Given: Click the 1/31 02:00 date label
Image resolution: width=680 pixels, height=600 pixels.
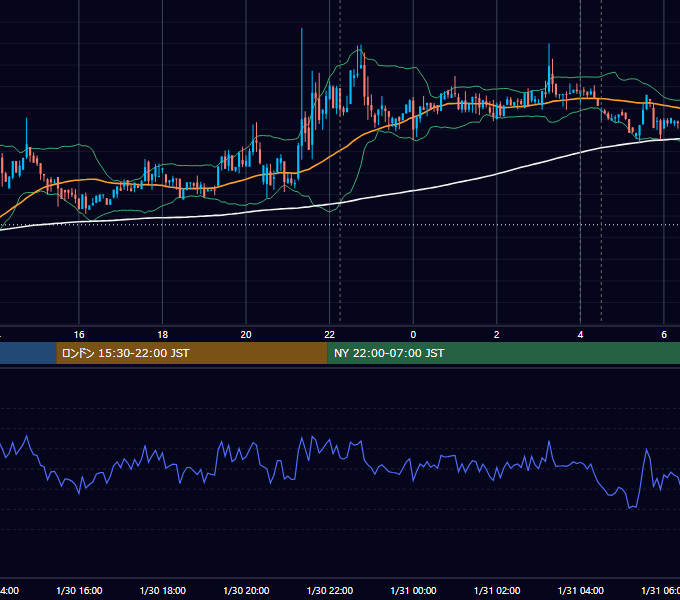Looking at the screenshot, I should 497,590.
